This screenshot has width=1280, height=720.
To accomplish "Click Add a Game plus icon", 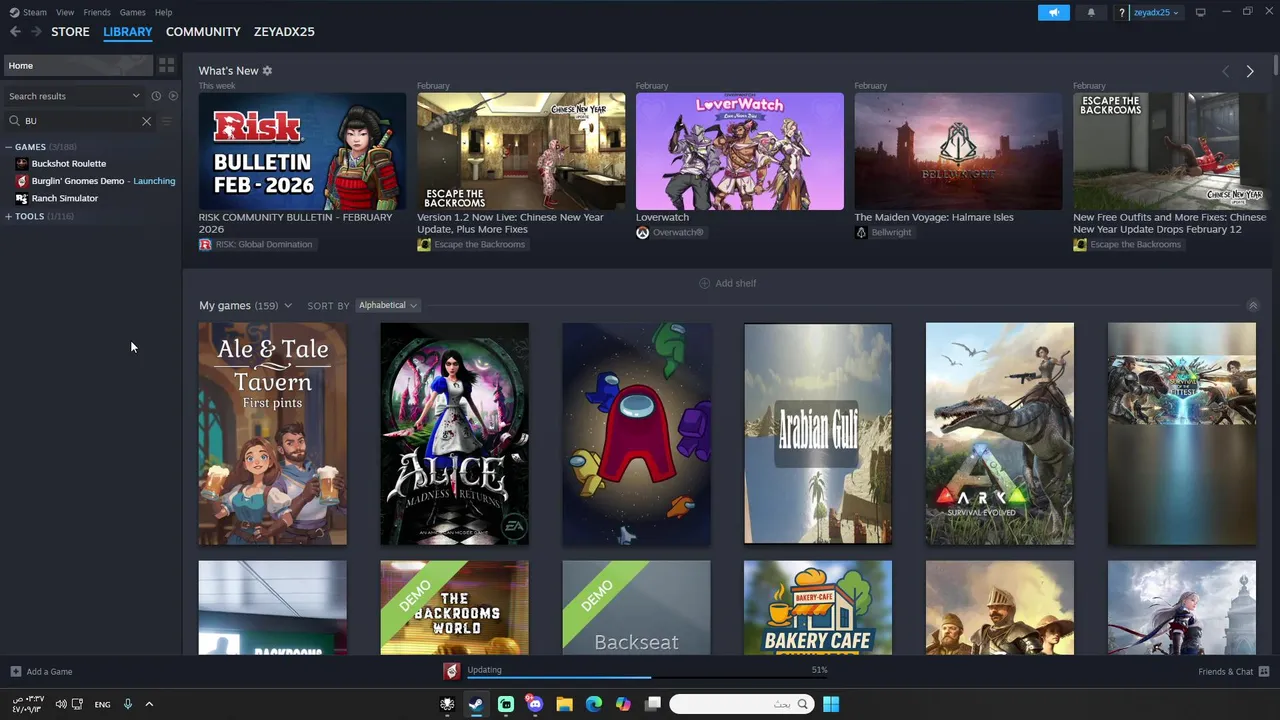I will (x=15, y=671).
